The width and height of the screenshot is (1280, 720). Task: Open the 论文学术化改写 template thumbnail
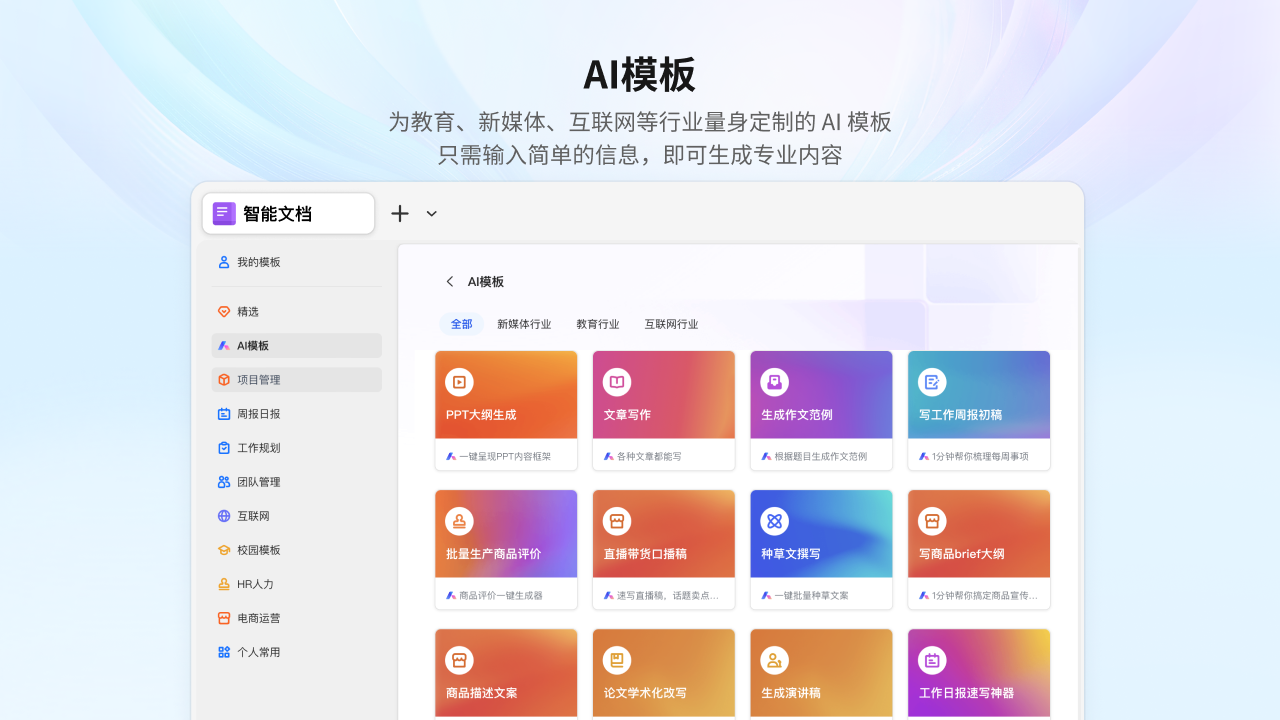663,672
